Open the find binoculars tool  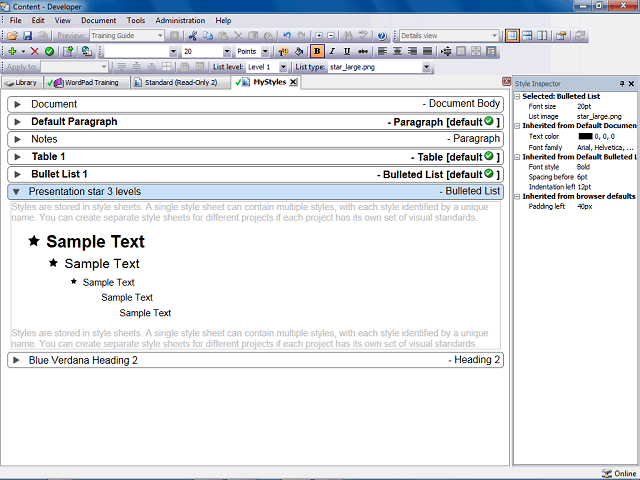tap(348, 36)
